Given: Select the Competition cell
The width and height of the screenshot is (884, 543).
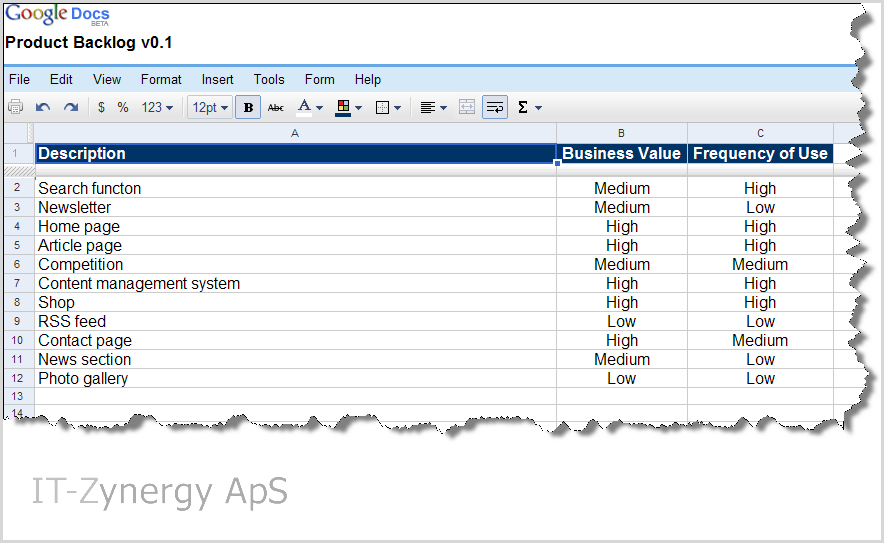Looking at the screenshot, I should 295,264.
